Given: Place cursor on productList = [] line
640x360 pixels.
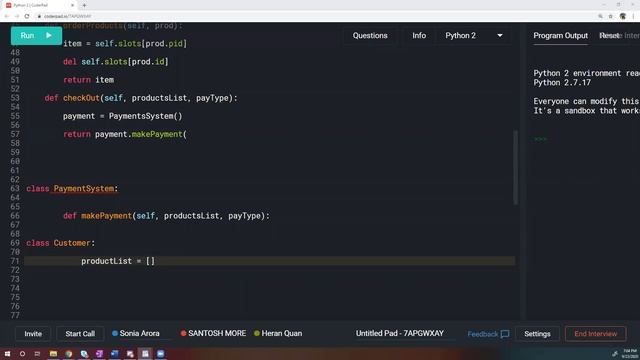Looking at the screenshot, I should click(x=269, y=261).
